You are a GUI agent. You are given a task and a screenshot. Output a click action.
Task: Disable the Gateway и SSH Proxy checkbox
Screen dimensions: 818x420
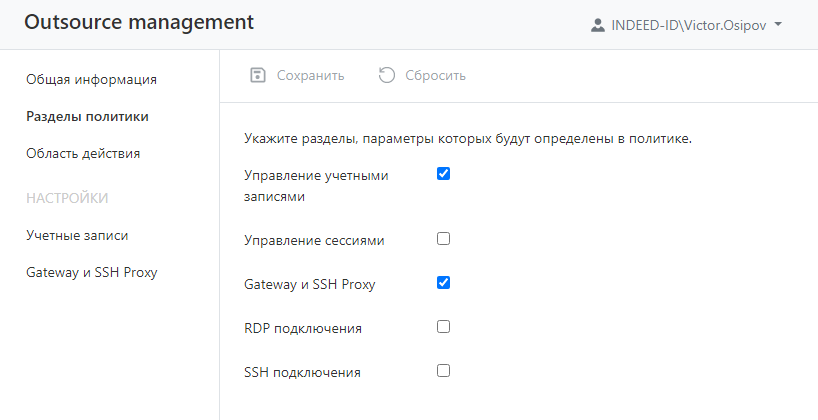click(444, 283)
